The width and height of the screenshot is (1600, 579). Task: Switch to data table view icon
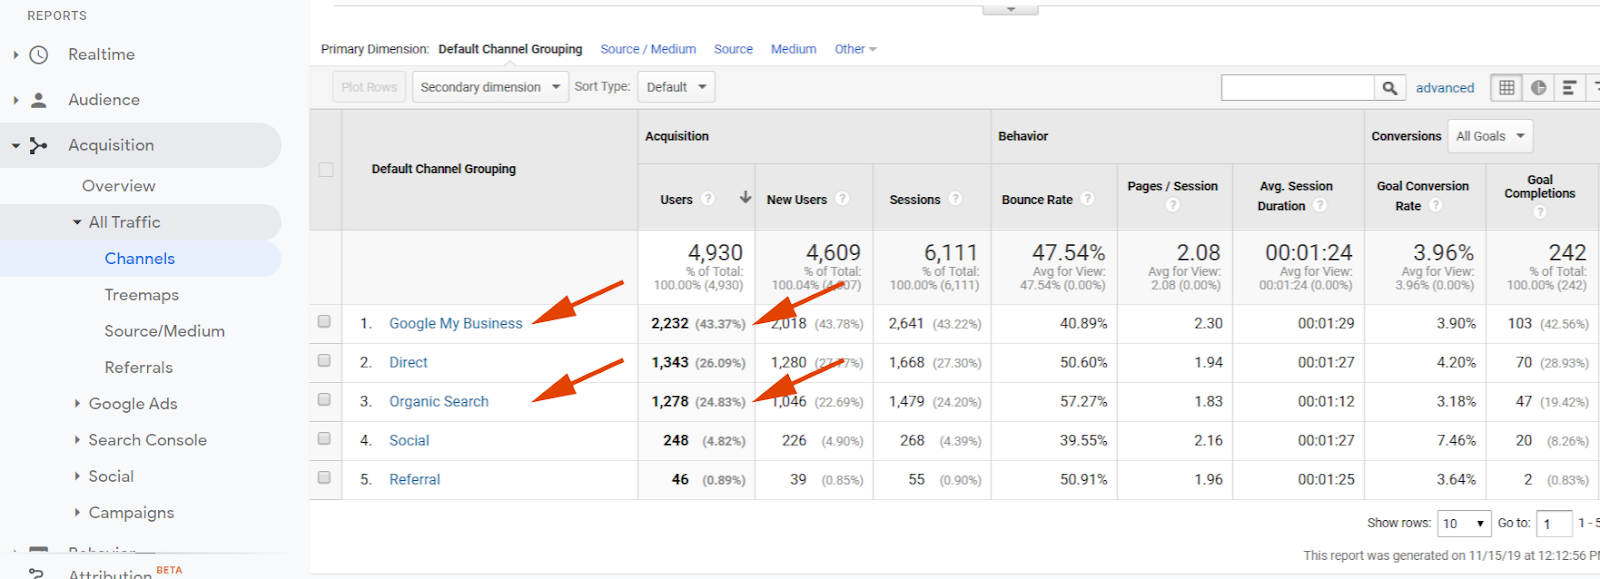1506,88
